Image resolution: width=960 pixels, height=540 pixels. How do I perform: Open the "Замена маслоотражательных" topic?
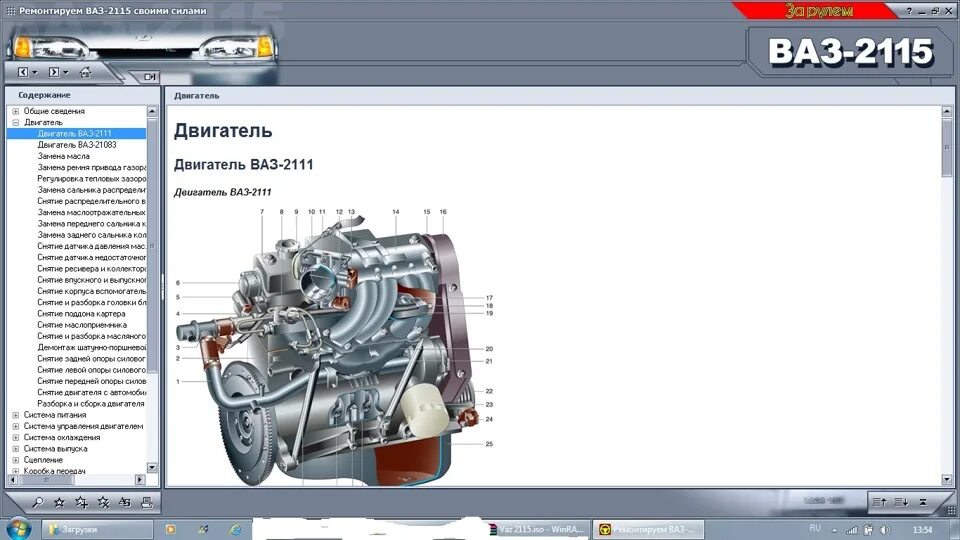click(x=91, y=212)
